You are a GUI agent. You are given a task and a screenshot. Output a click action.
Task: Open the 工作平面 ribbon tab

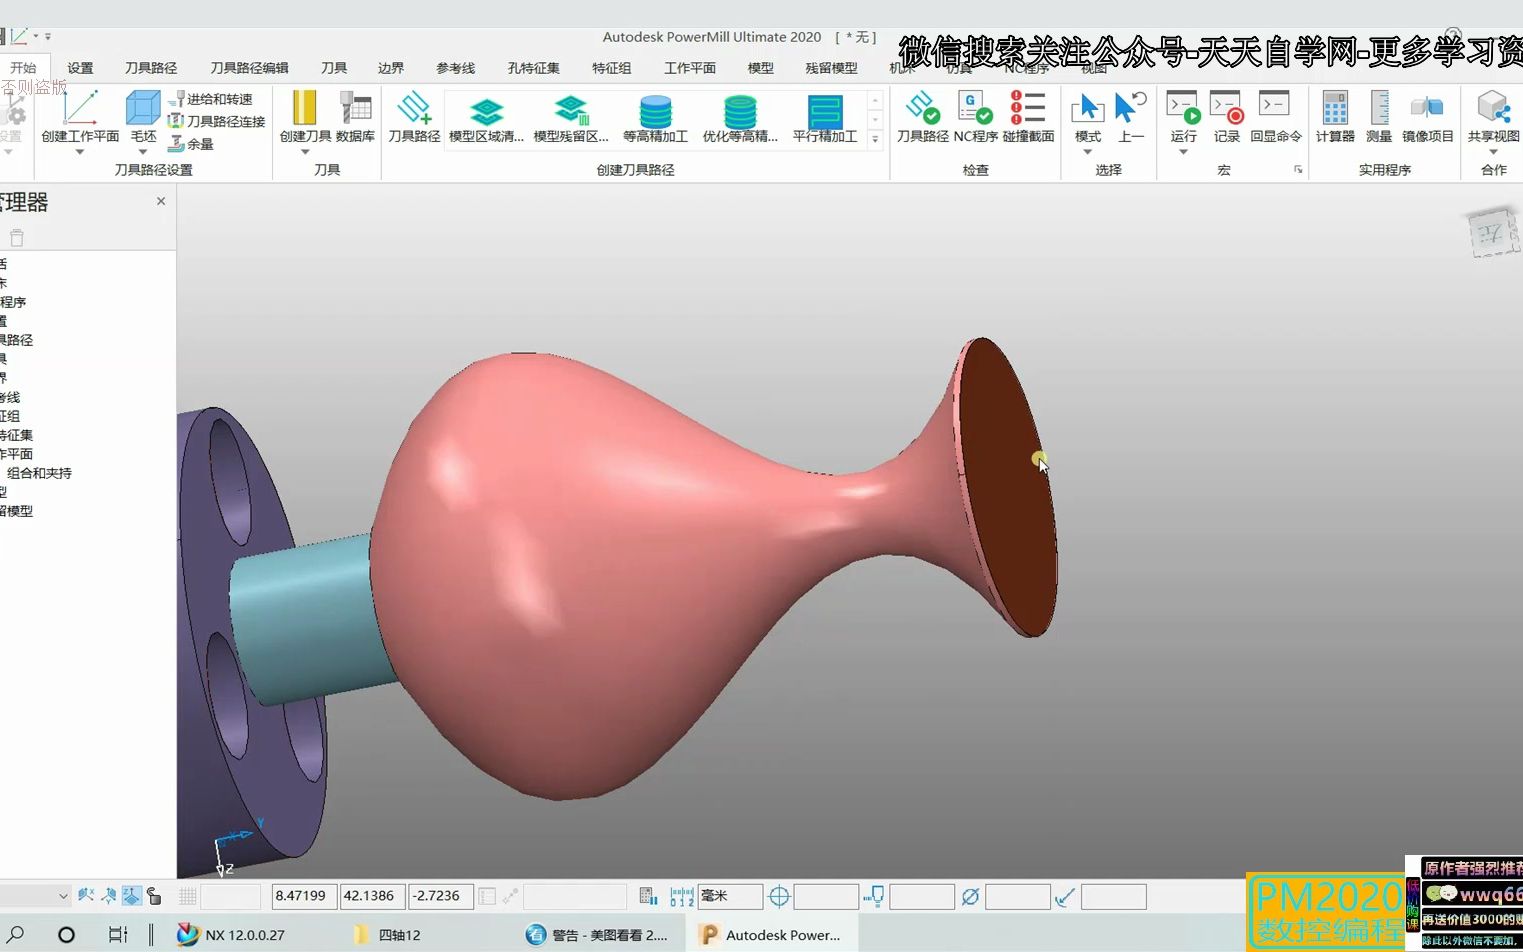point(690,68)
